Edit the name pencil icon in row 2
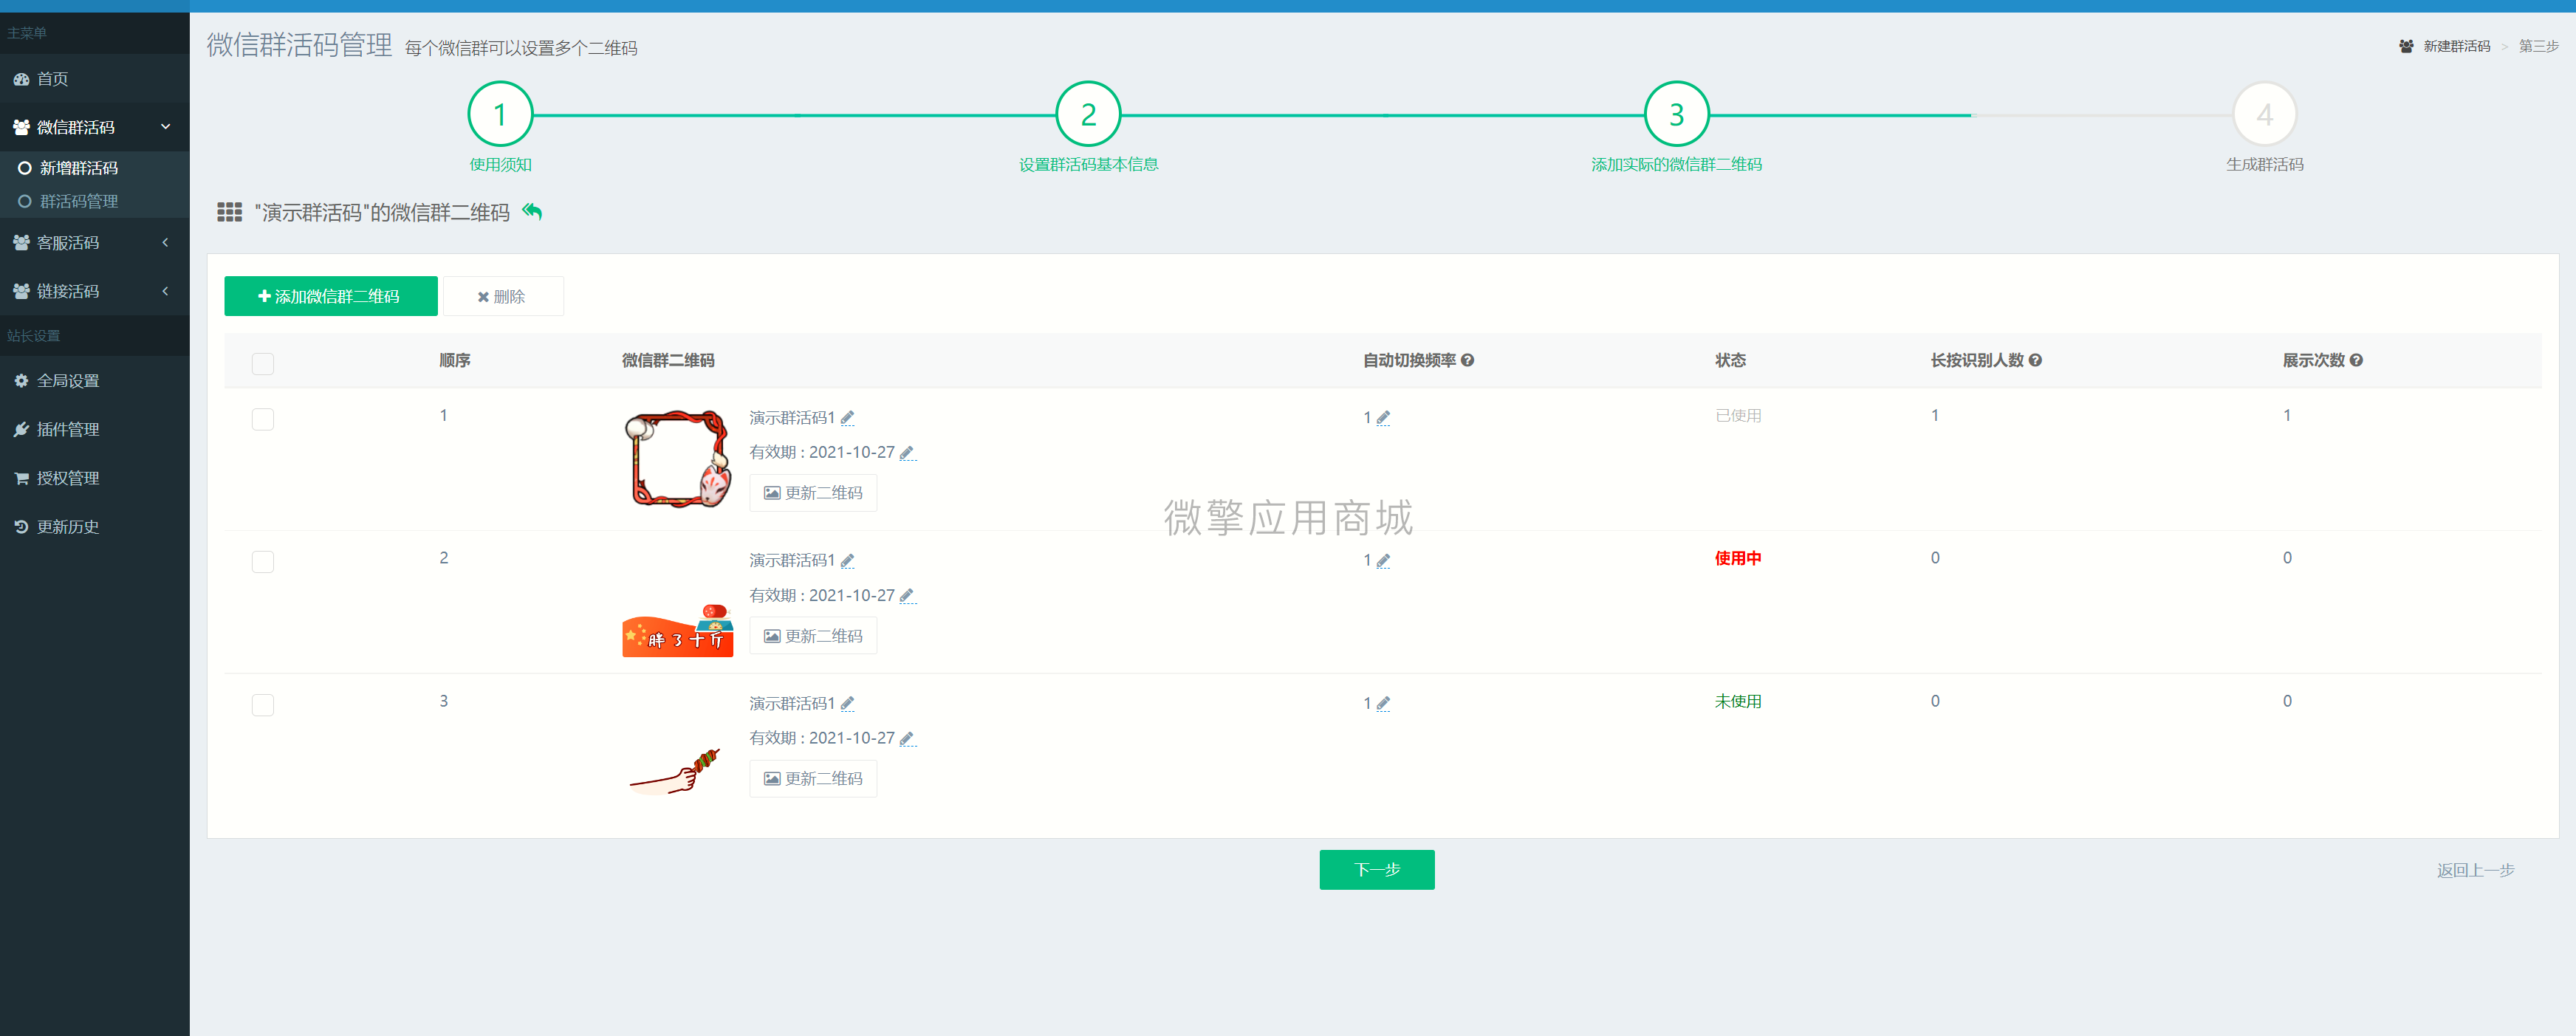The width and height of the screenshot is (2576, 1036). 848,561
